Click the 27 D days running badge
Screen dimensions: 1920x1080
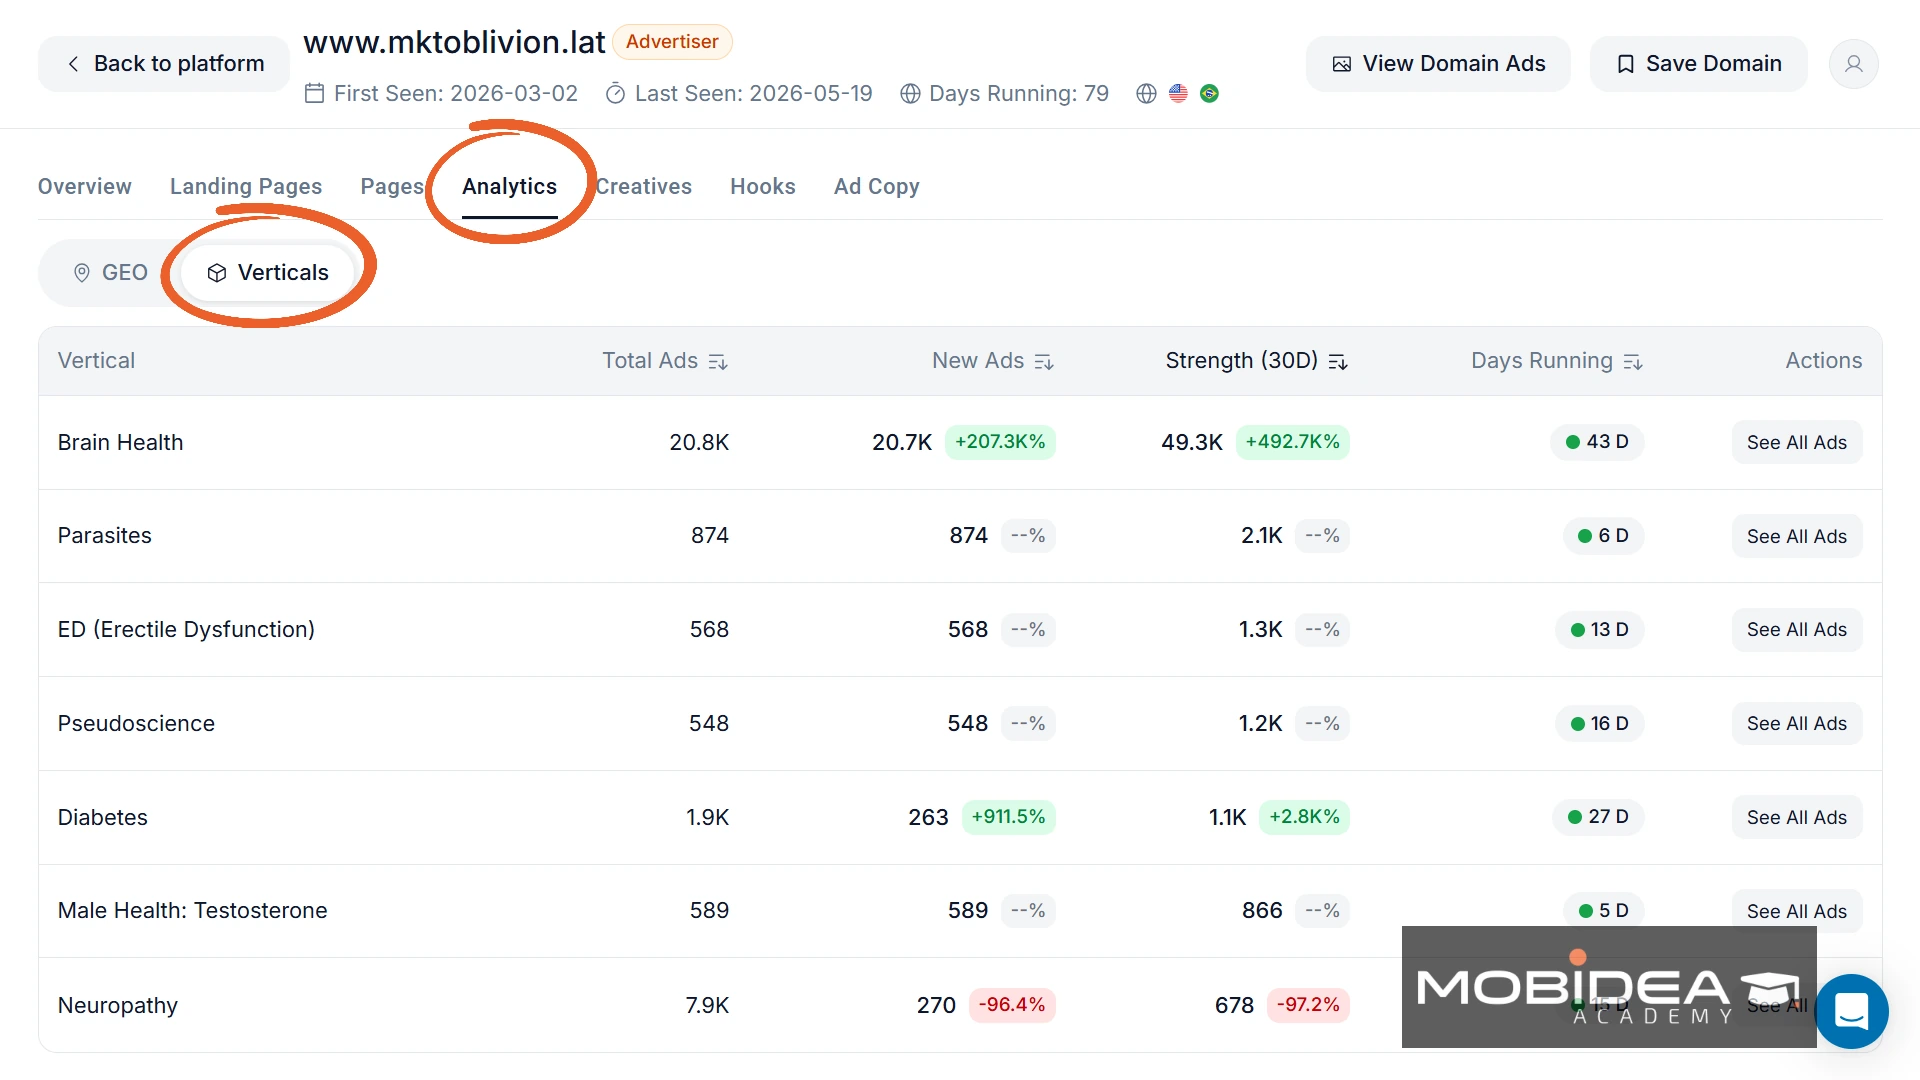(1598, 816)
